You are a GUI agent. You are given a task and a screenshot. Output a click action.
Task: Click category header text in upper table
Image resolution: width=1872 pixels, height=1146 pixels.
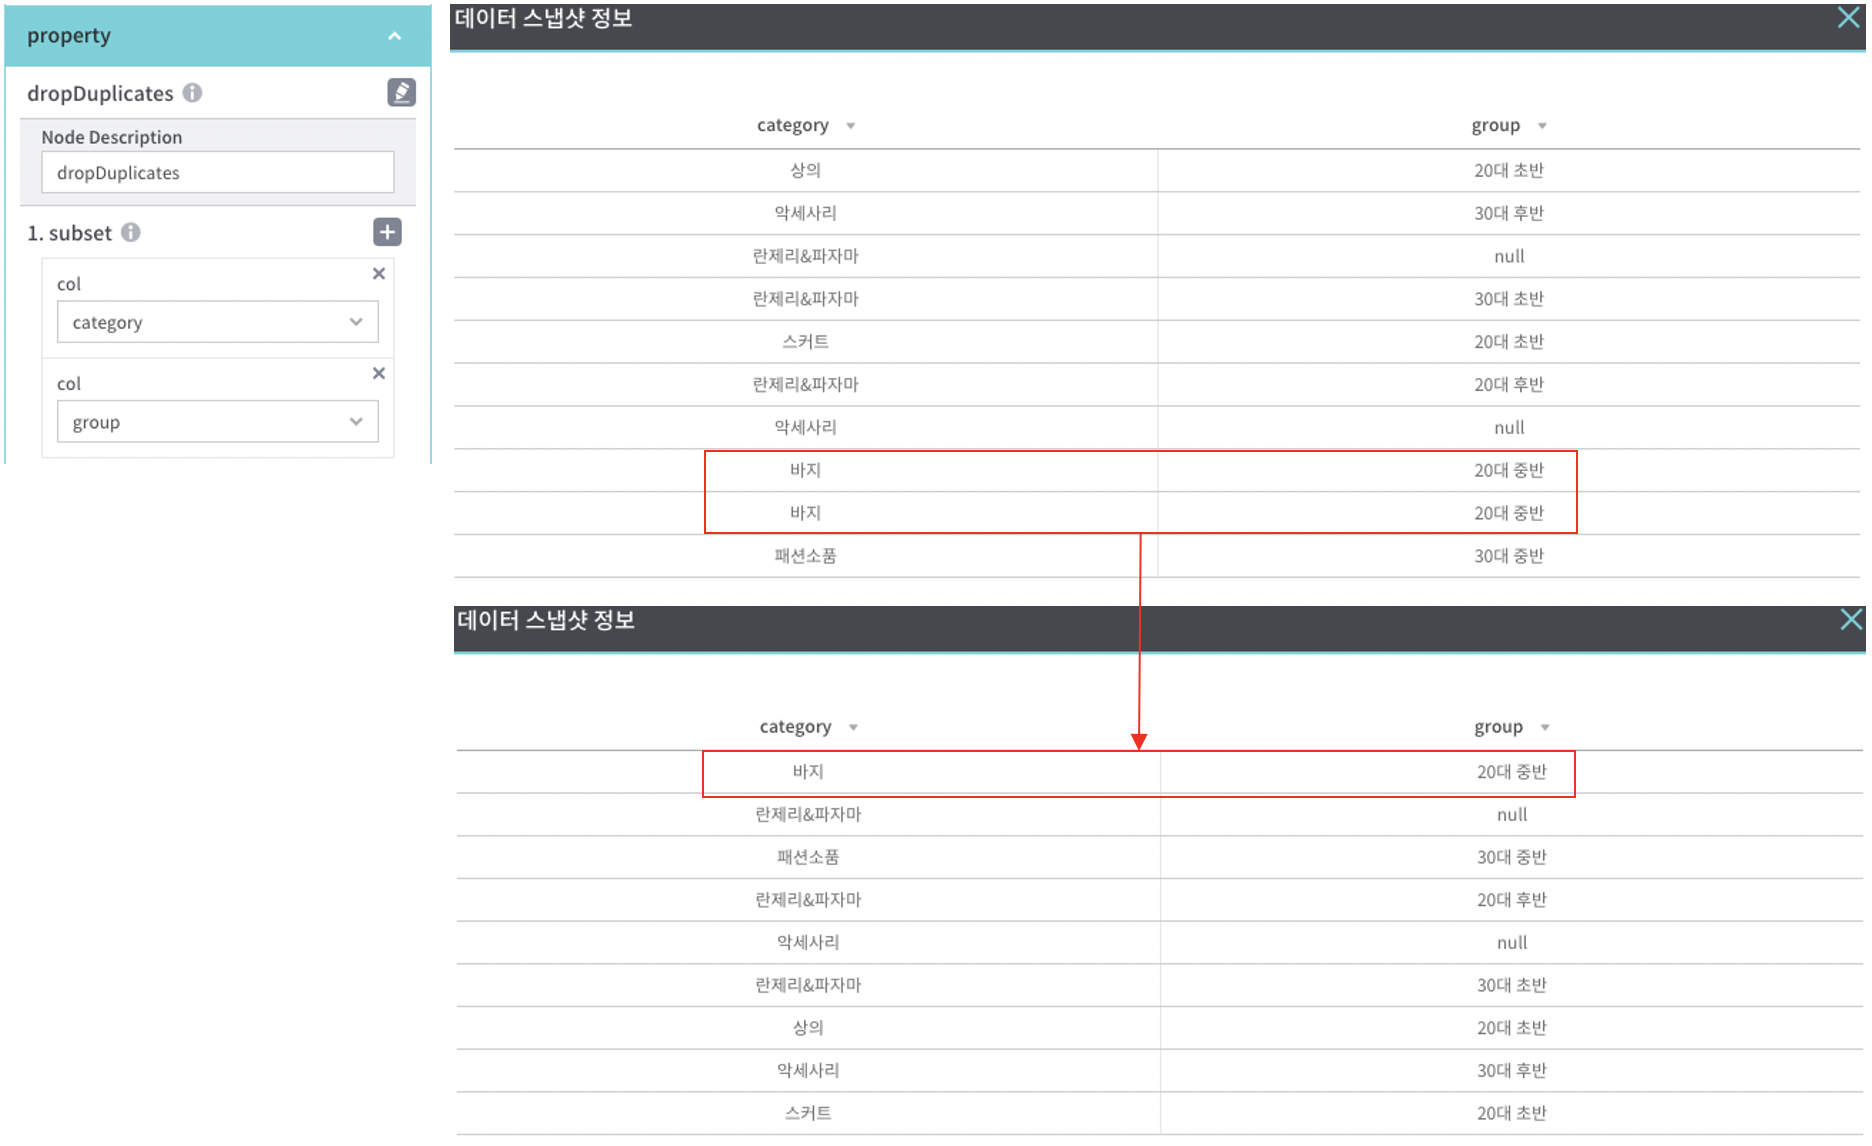[x=793, y=125]
